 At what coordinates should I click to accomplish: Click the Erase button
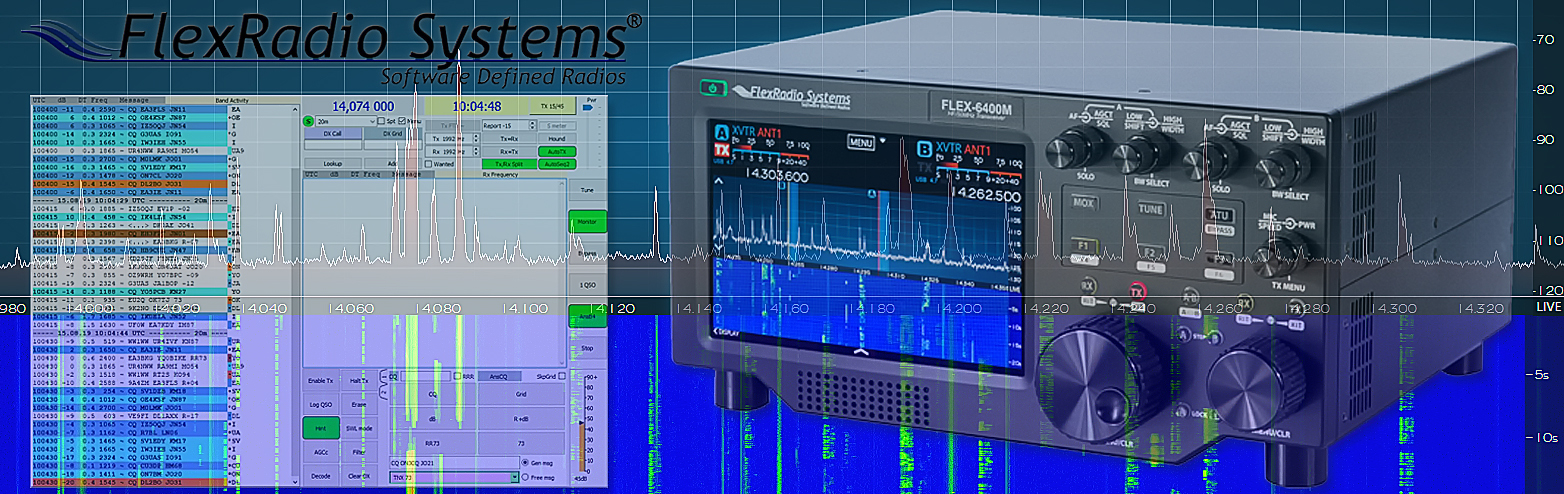tap(359, 404)
